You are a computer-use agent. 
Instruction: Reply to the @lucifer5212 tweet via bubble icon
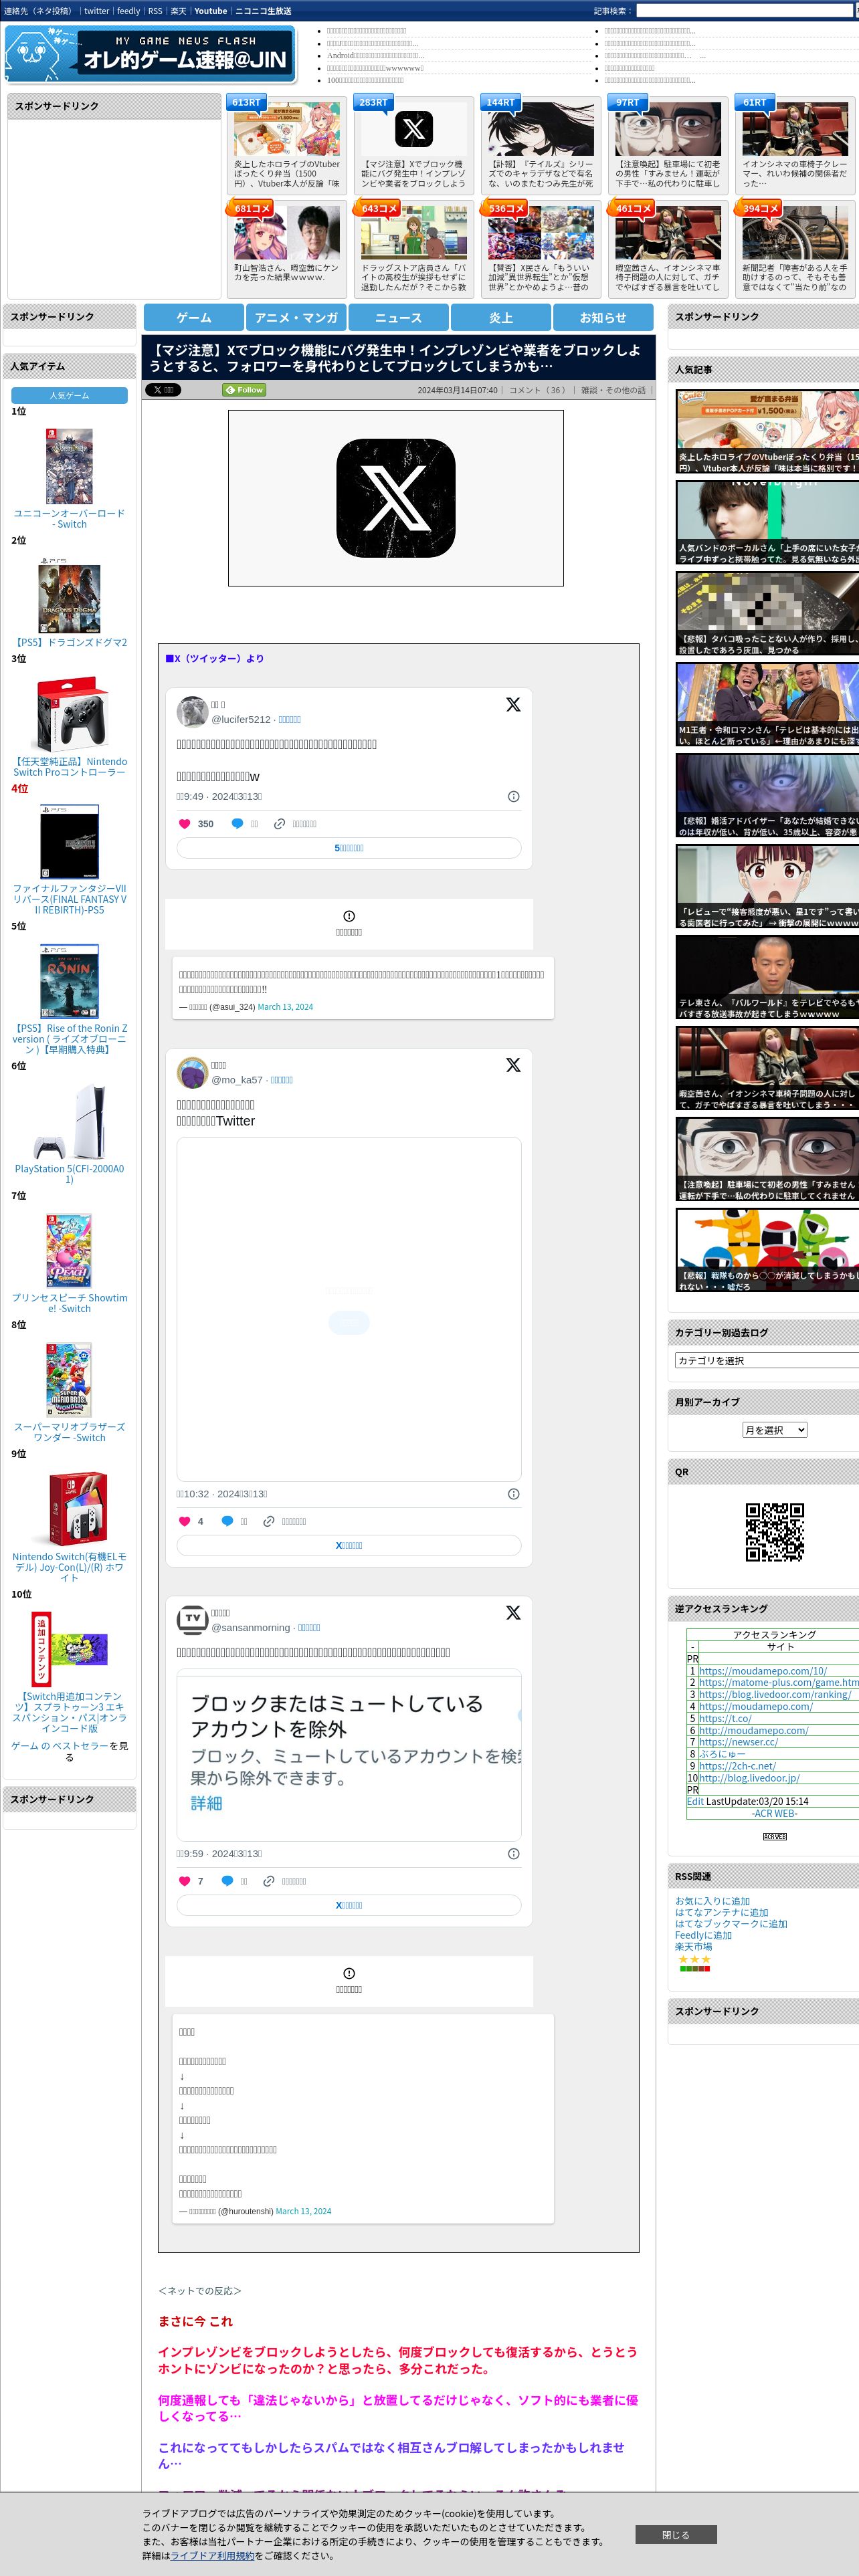point(237,824)
